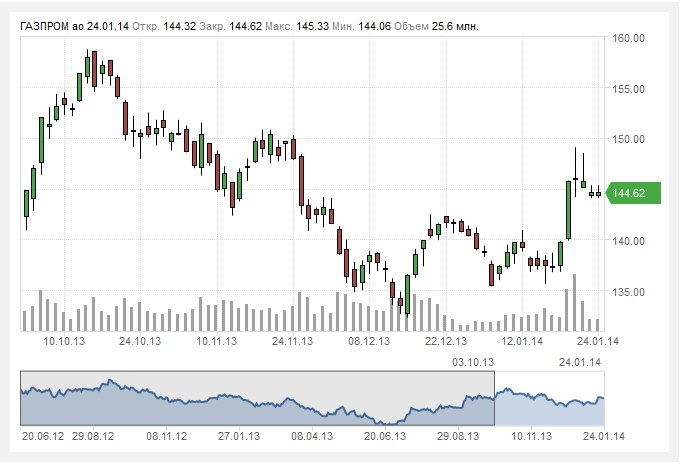Click the Макс. value 145.33

pyautogui.click(x=312, y=26)
